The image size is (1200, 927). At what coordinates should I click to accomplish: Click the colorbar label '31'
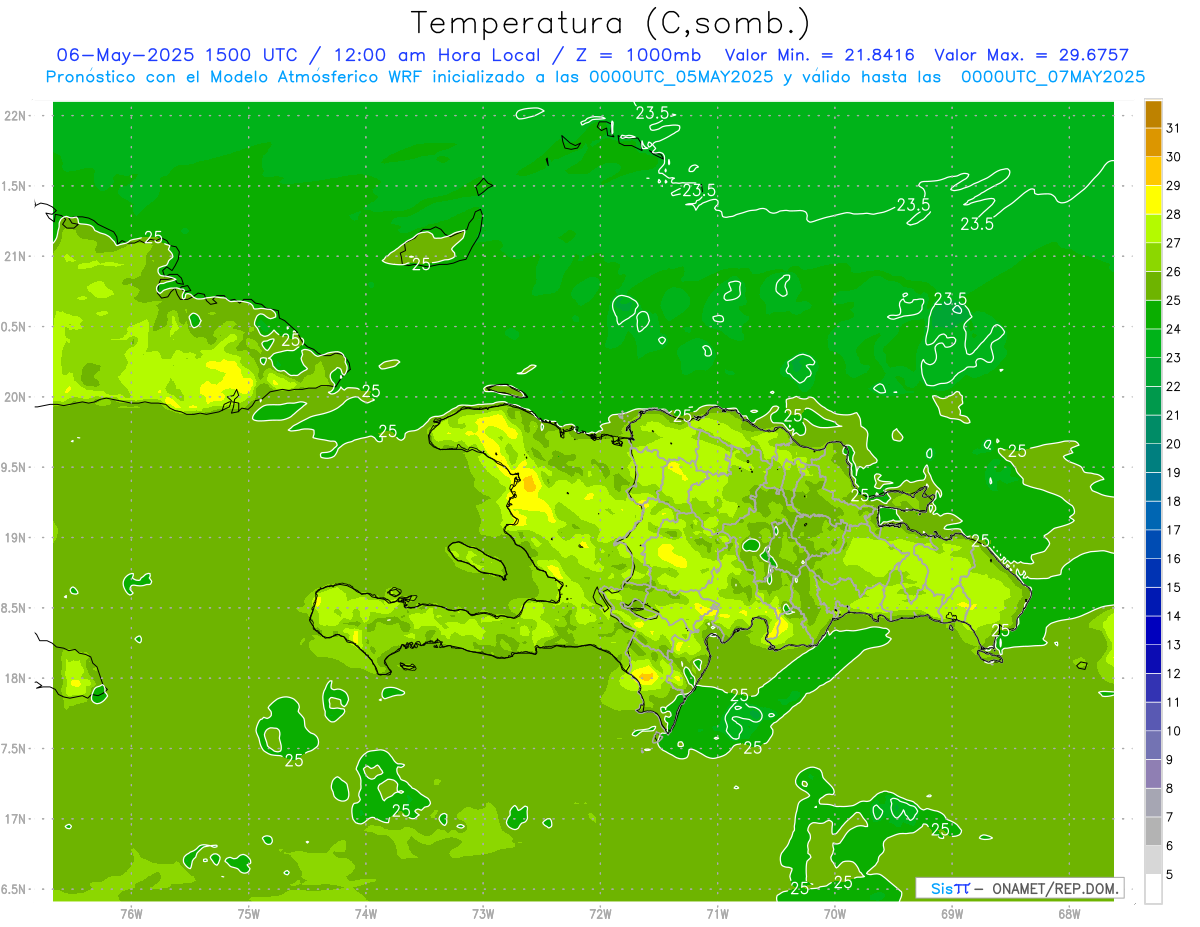1174,128
